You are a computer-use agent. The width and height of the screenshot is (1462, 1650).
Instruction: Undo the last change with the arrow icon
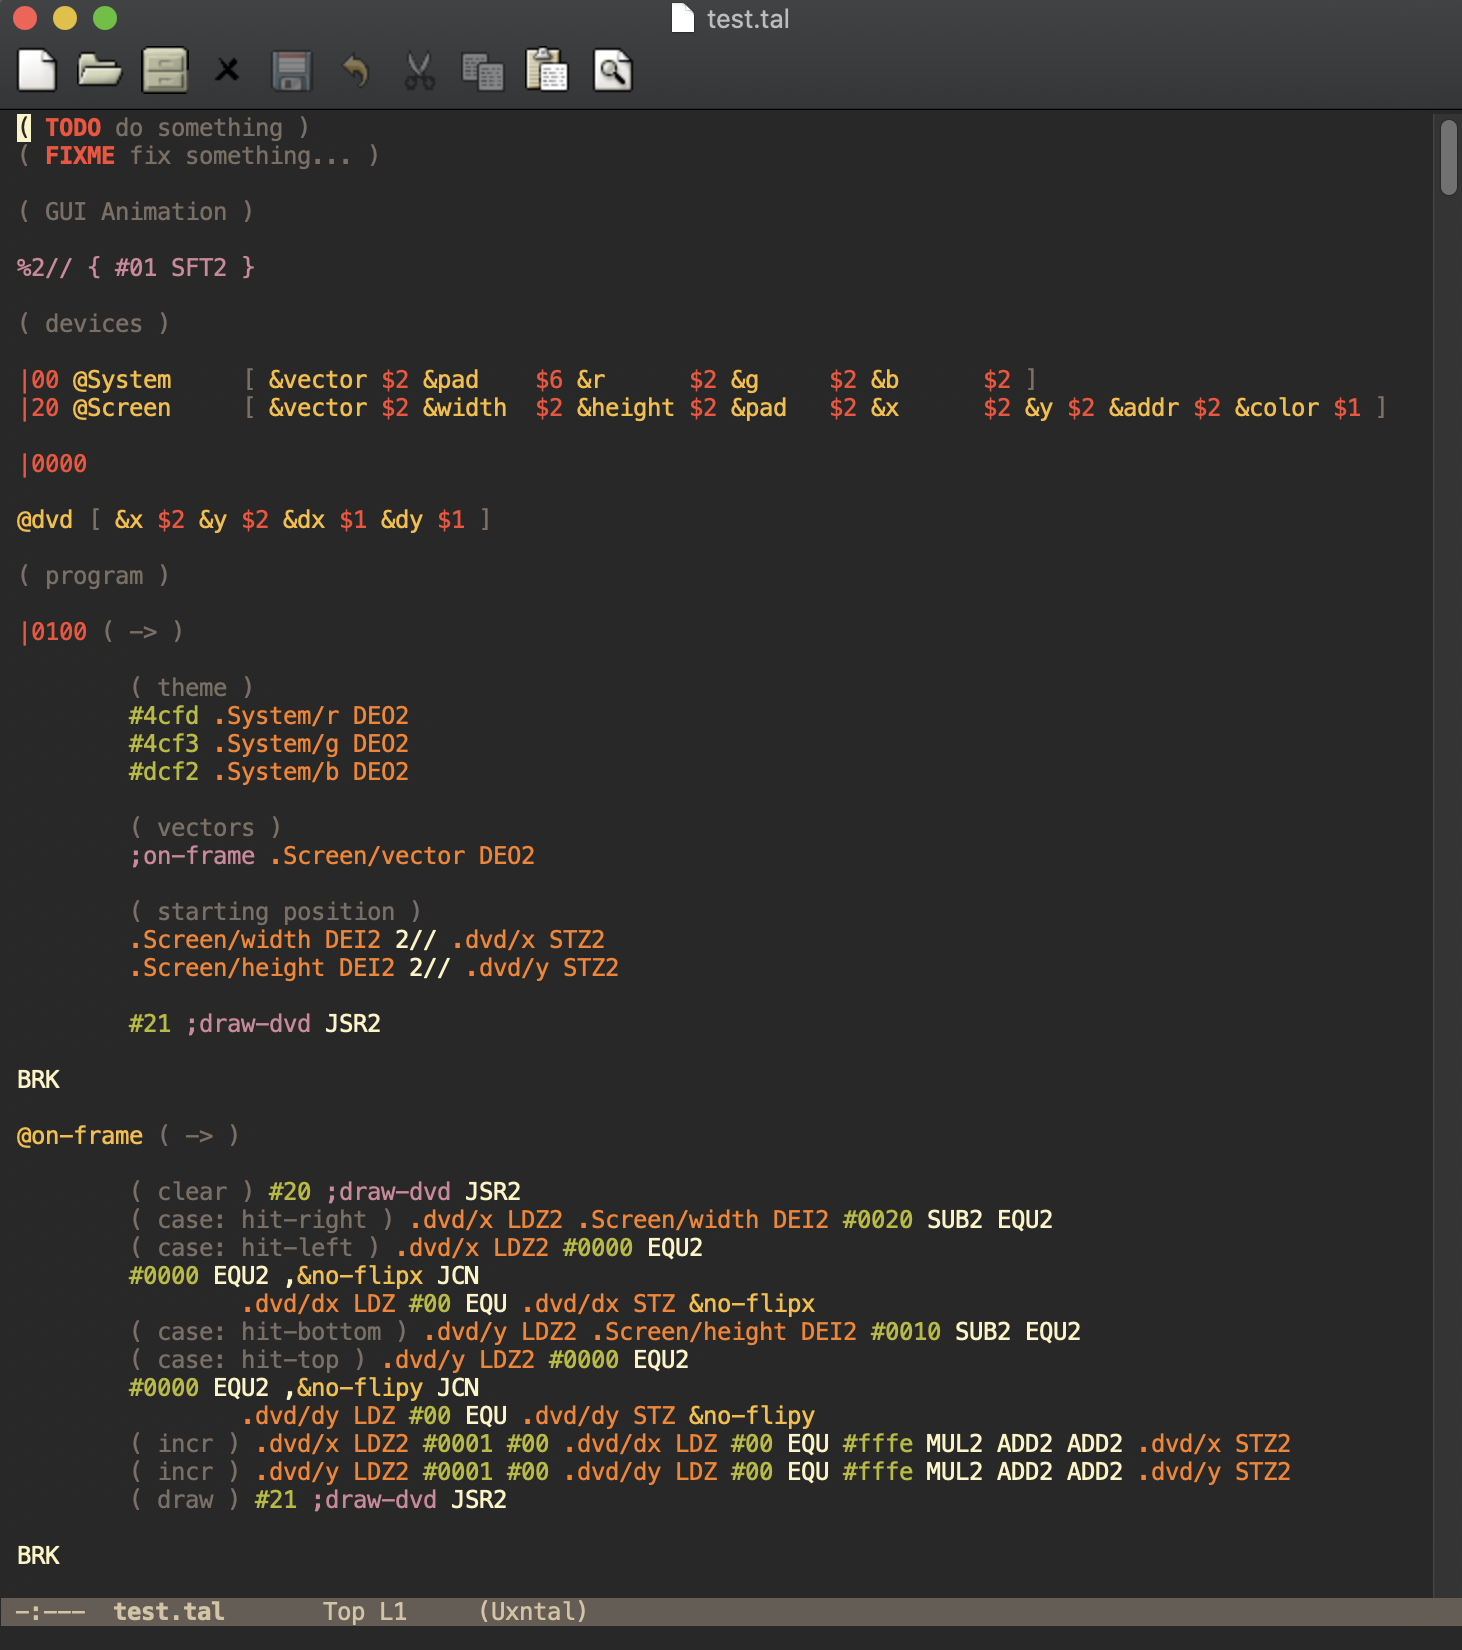355,71
